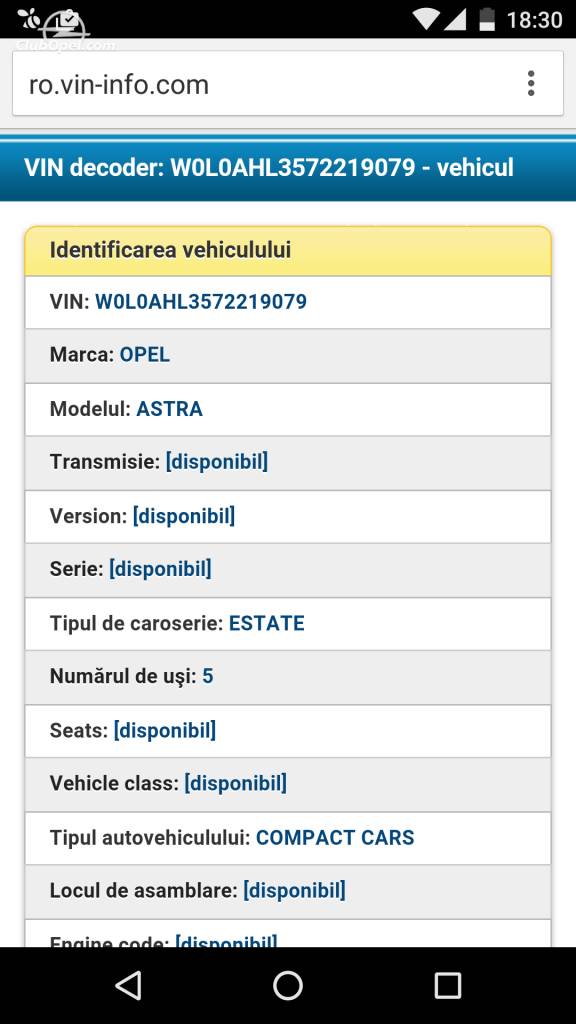
Task: Click Locul de asamblare [disponibil] link
Action: (294, 890)
